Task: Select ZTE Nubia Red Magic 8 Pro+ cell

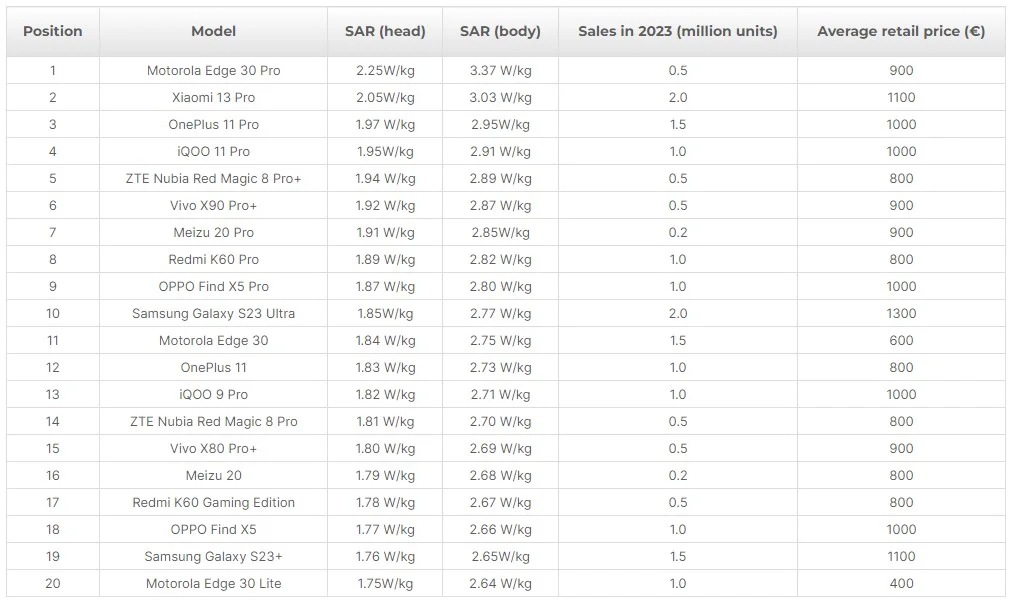Action: point(213,179)
